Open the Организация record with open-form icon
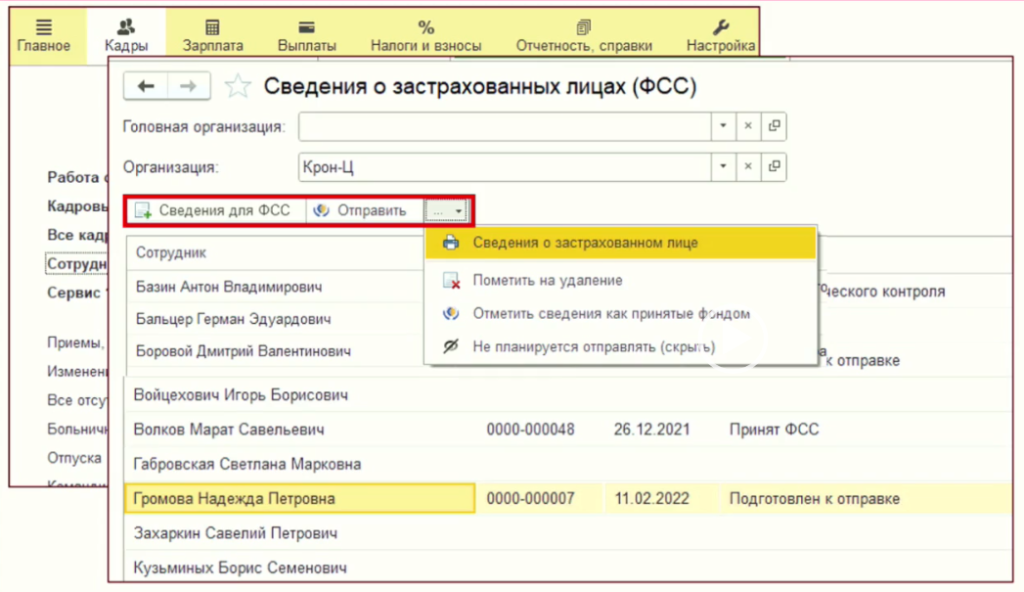The image size is (1024, 592). coord(774,167)
